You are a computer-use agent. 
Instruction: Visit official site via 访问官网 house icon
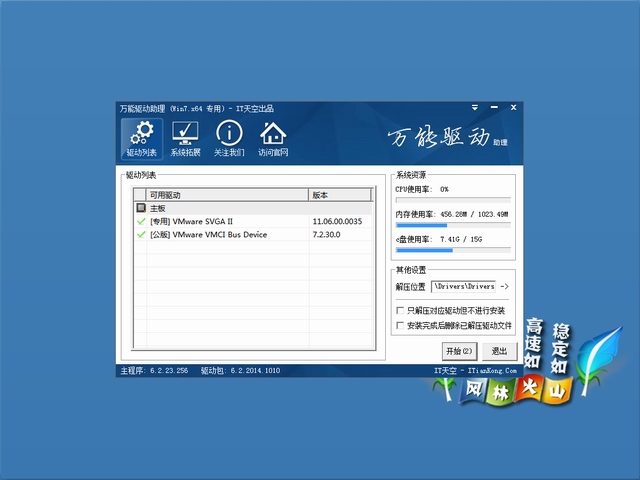coord(273,139)
